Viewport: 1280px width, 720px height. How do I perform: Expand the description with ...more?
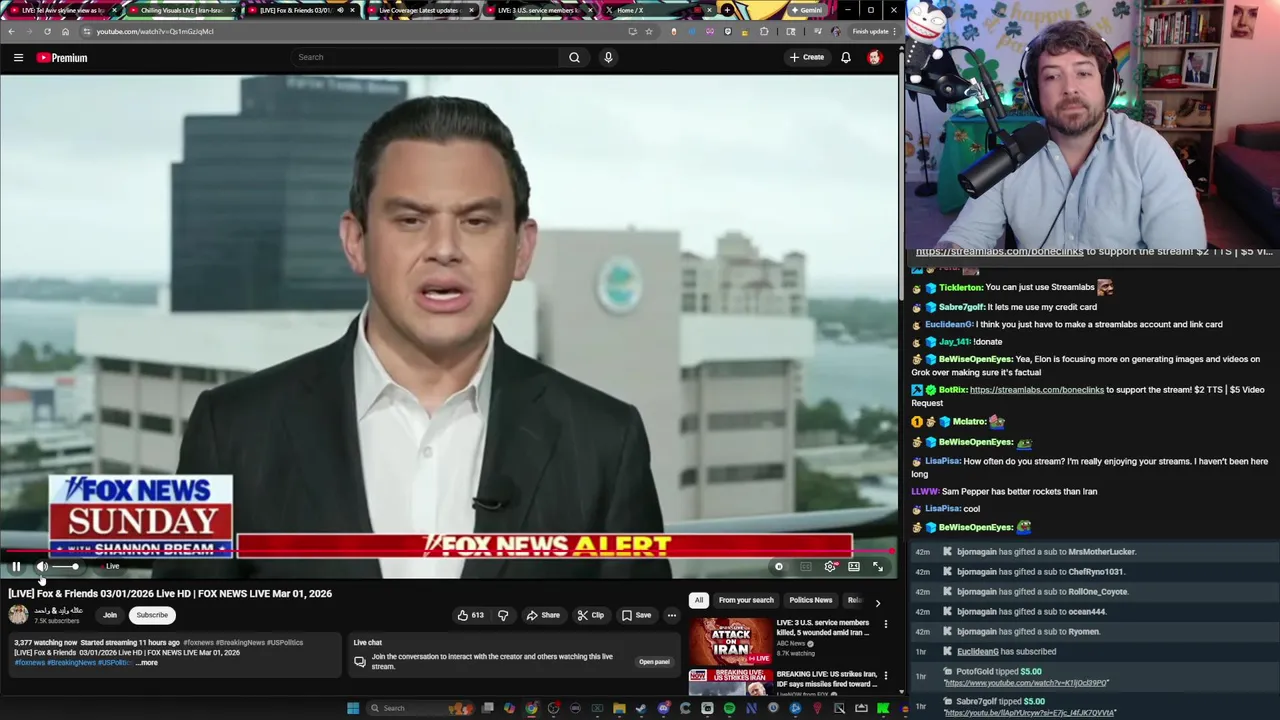[147, 663]
